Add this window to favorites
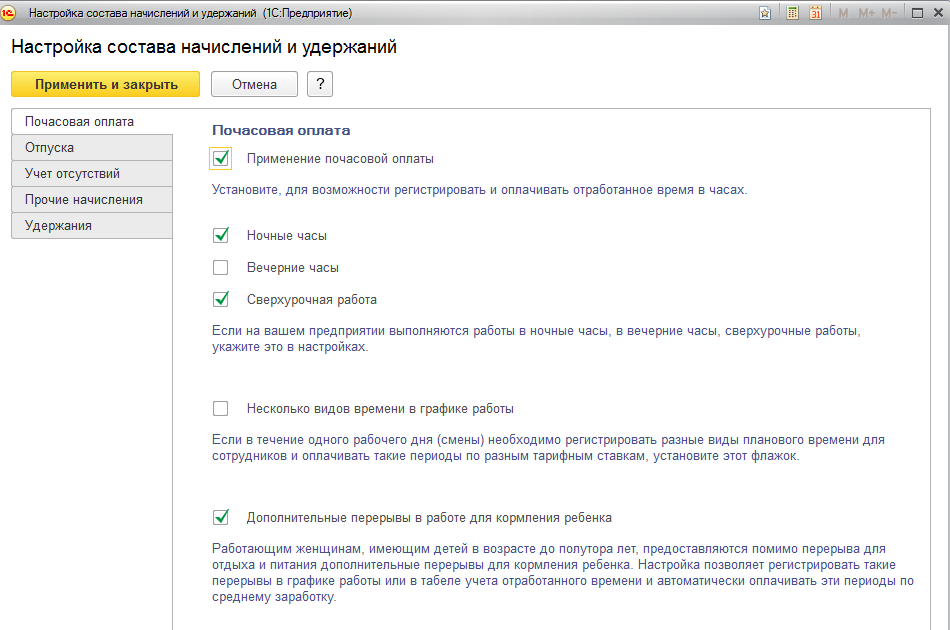Image resolution: width=950 pixels, height=630 pixels. pyautogui.click(x=765, y=13)
